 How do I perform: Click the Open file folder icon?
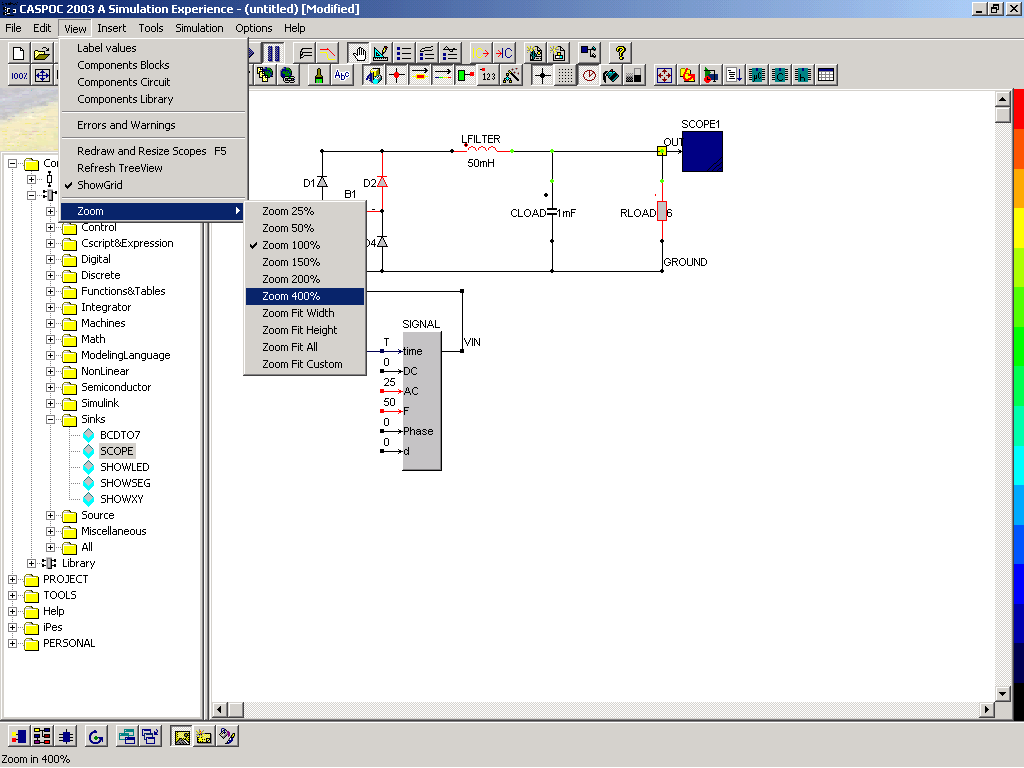42,53
